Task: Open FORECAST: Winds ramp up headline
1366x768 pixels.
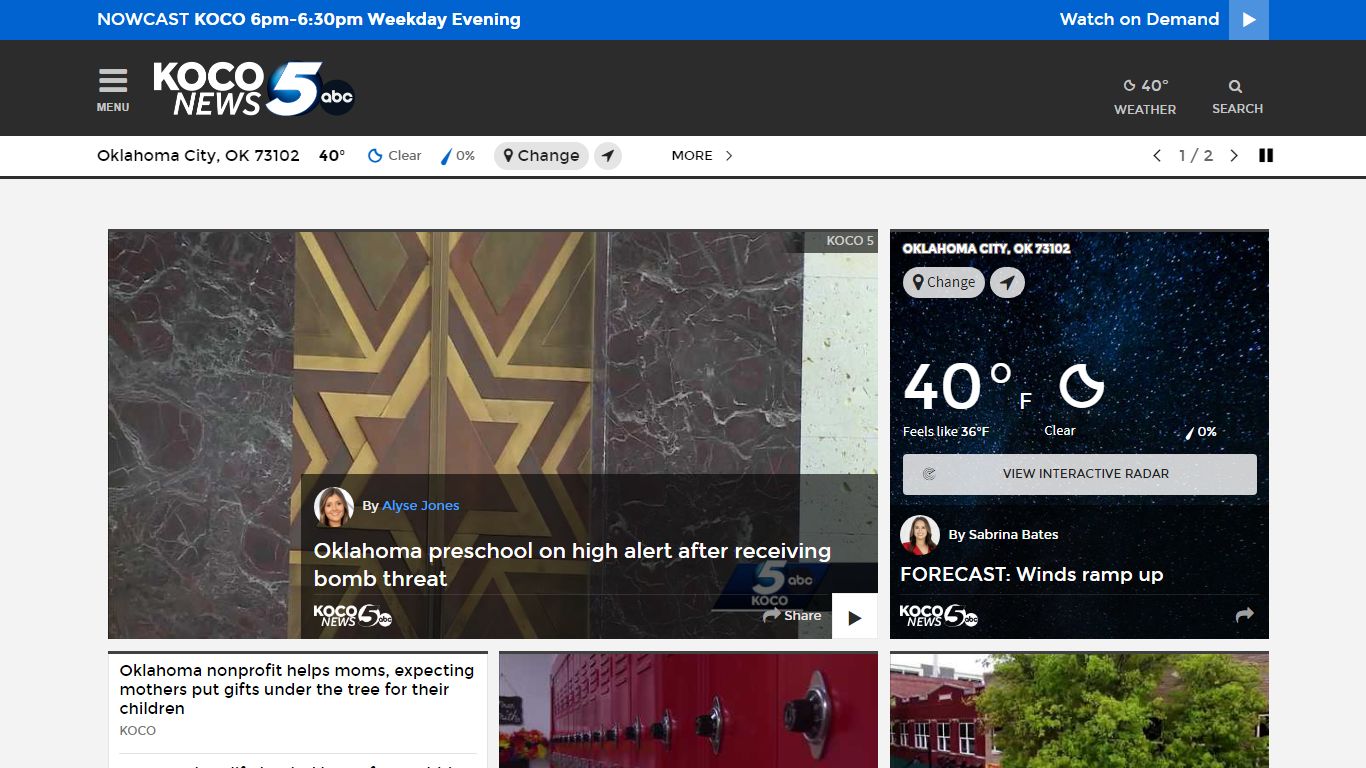Action: click(1032, 575)
